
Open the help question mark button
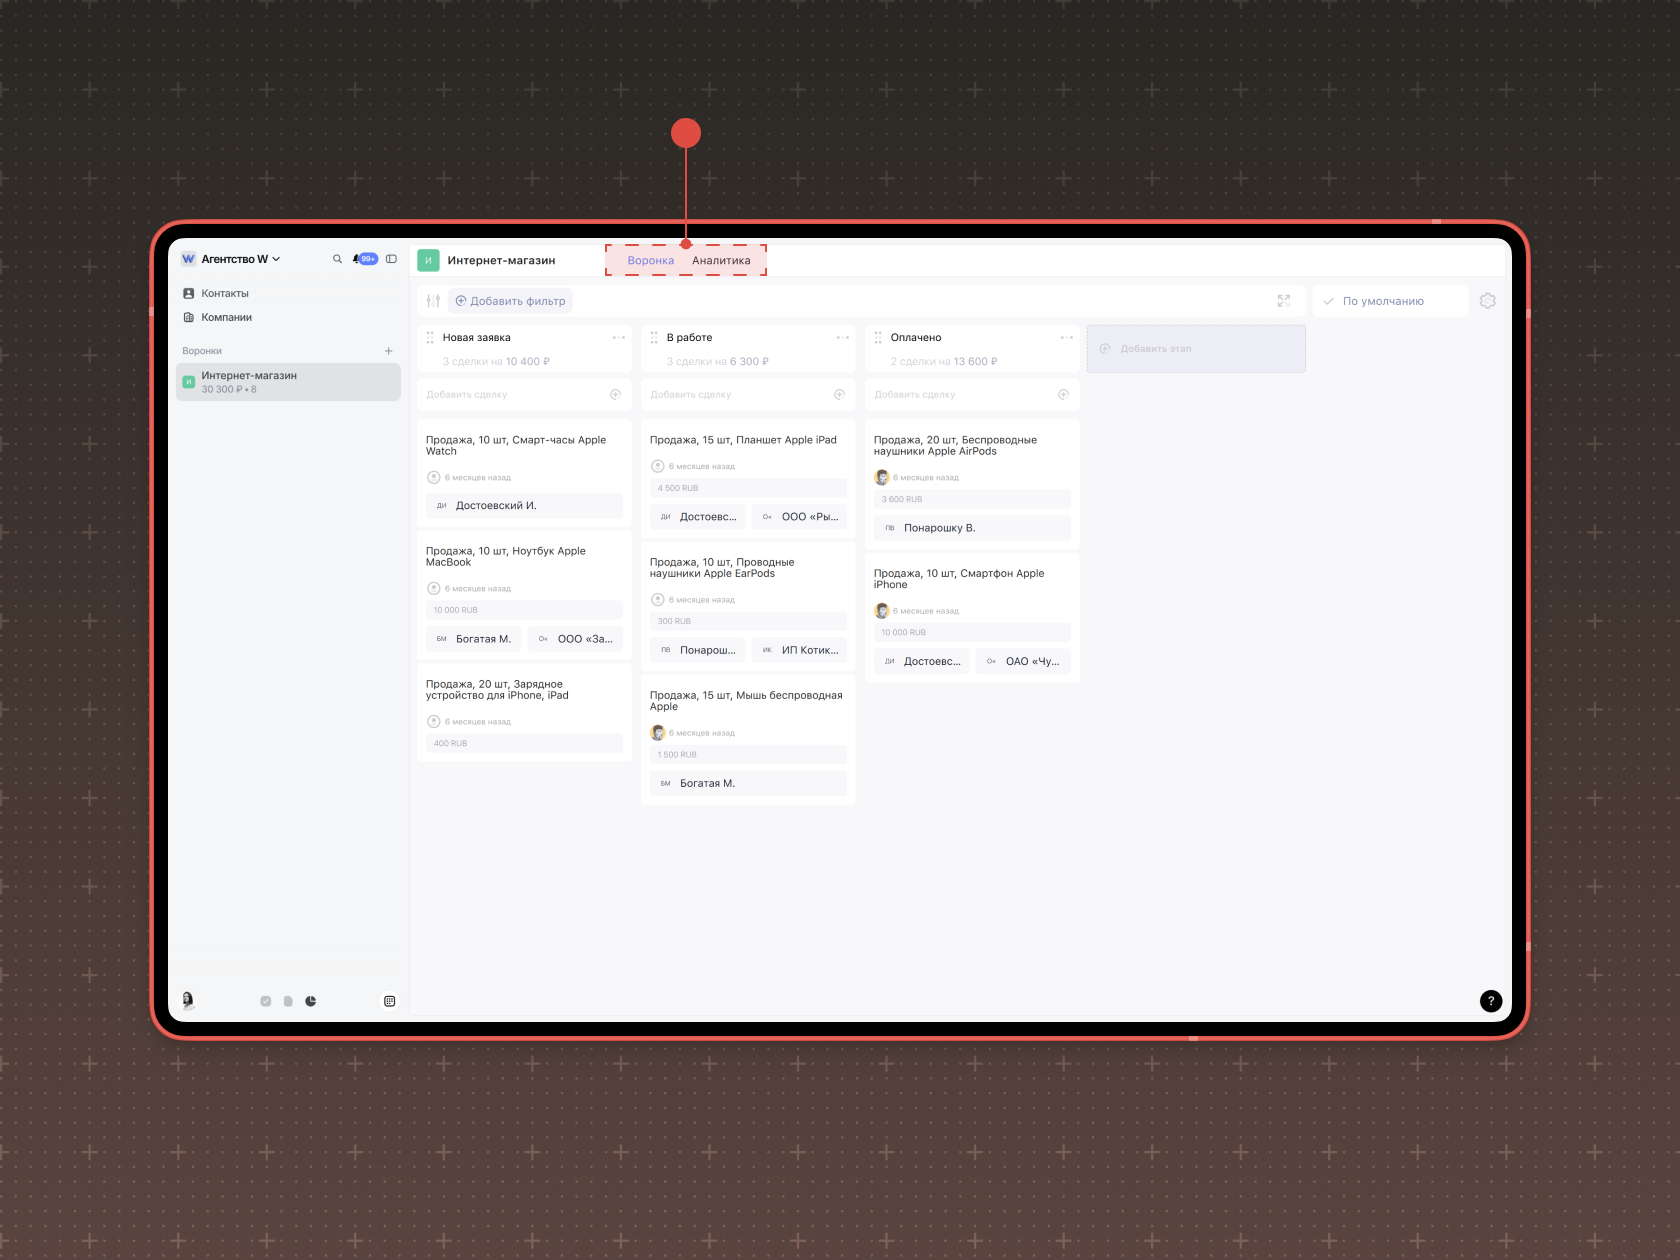tap(1491, 1001)
